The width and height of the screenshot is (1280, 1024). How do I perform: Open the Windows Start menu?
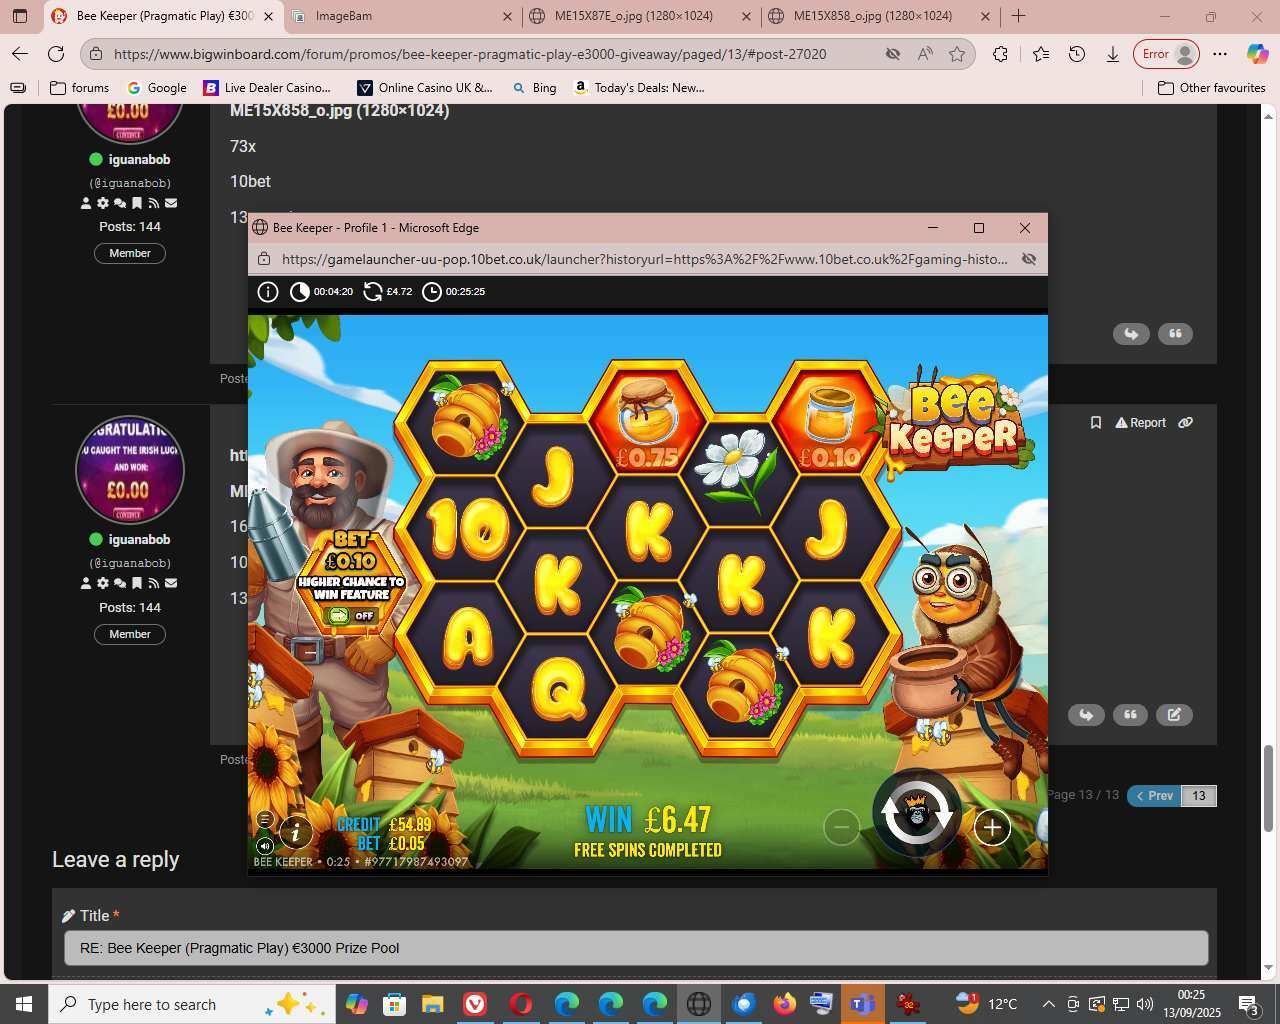pyautogui.click(x=23, y=1004)
